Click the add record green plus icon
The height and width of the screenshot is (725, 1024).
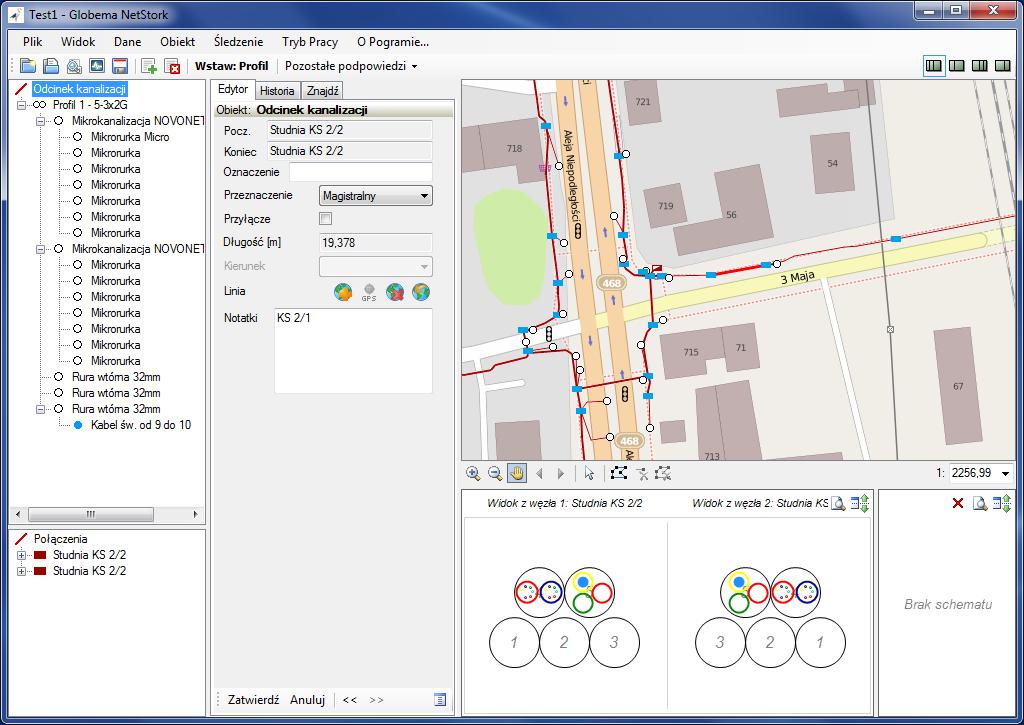click(149, 66)
